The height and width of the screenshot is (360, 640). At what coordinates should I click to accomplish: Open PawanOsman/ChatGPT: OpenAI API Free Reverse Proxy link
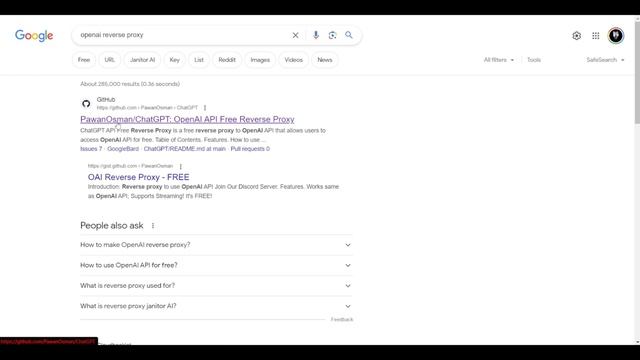tap(187, 120)
